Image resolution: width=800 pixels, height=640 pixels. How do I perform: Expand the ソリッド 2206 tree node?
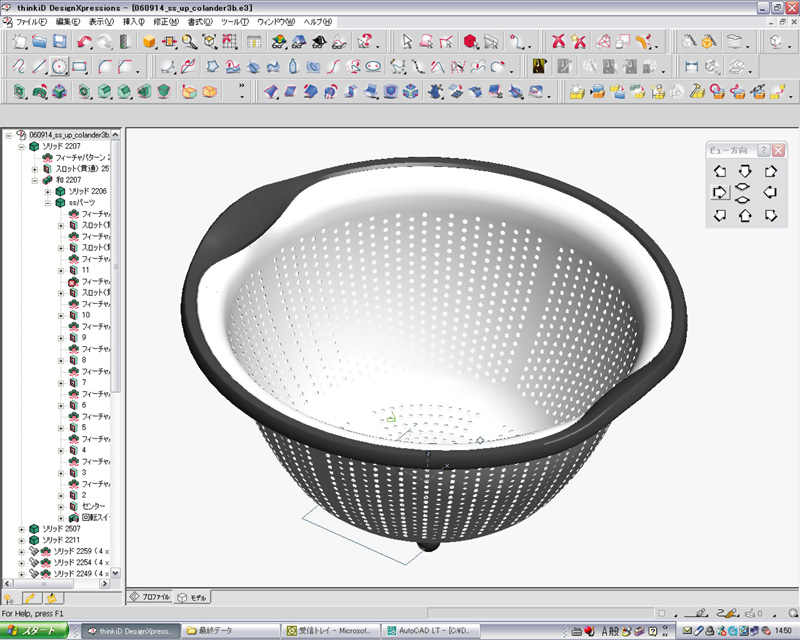47,191
